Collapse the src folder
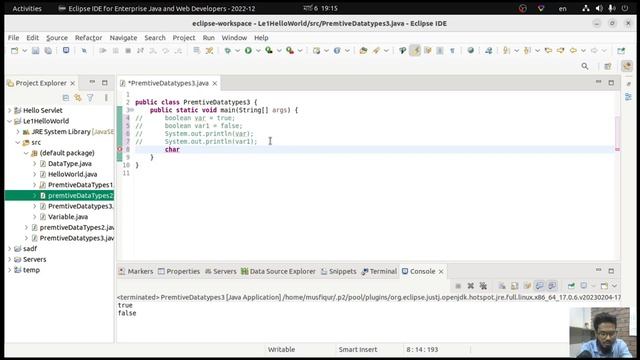This screenshot has height=360, width=640. coord(18,142)
